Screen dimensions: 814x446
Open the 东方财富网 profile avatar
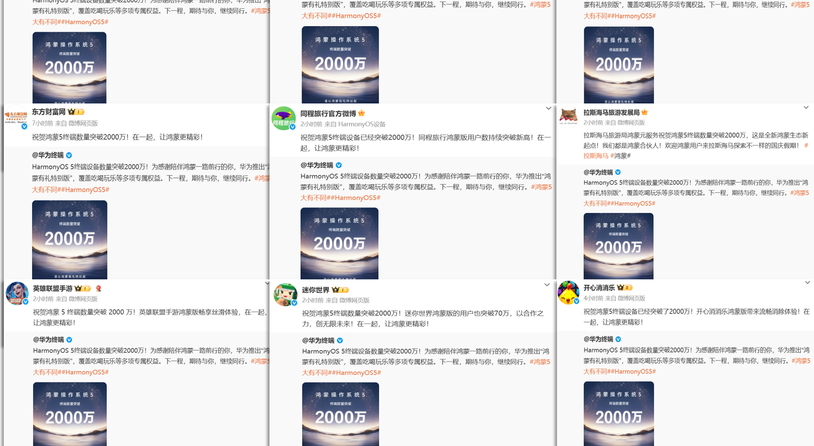tap(15, 118)
